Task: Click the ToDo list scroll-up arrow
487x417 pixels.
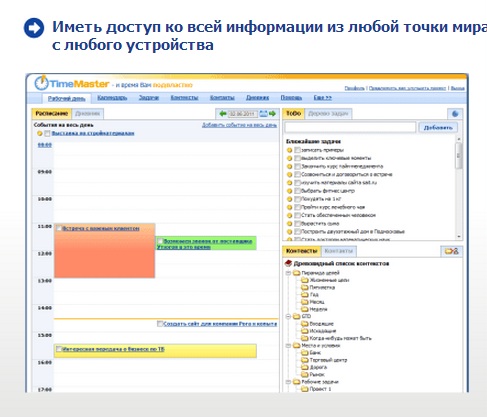Action: (459, 139)
